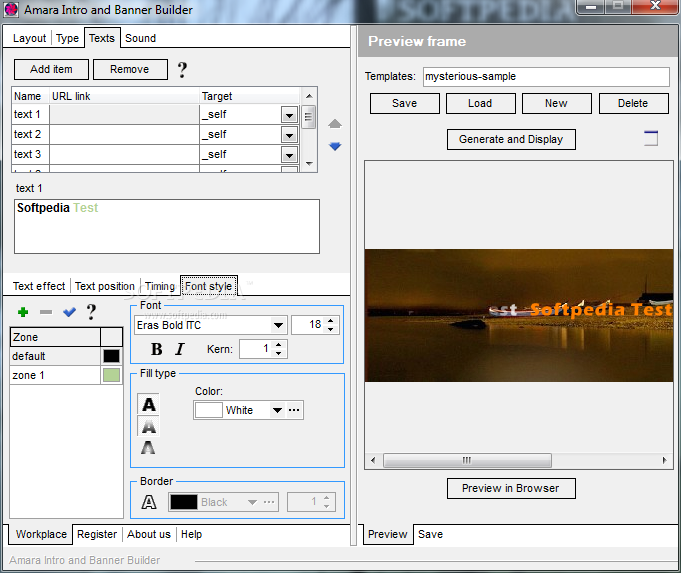Click the Remove button
The image size is (681, 573).
(x=130, y=70)
